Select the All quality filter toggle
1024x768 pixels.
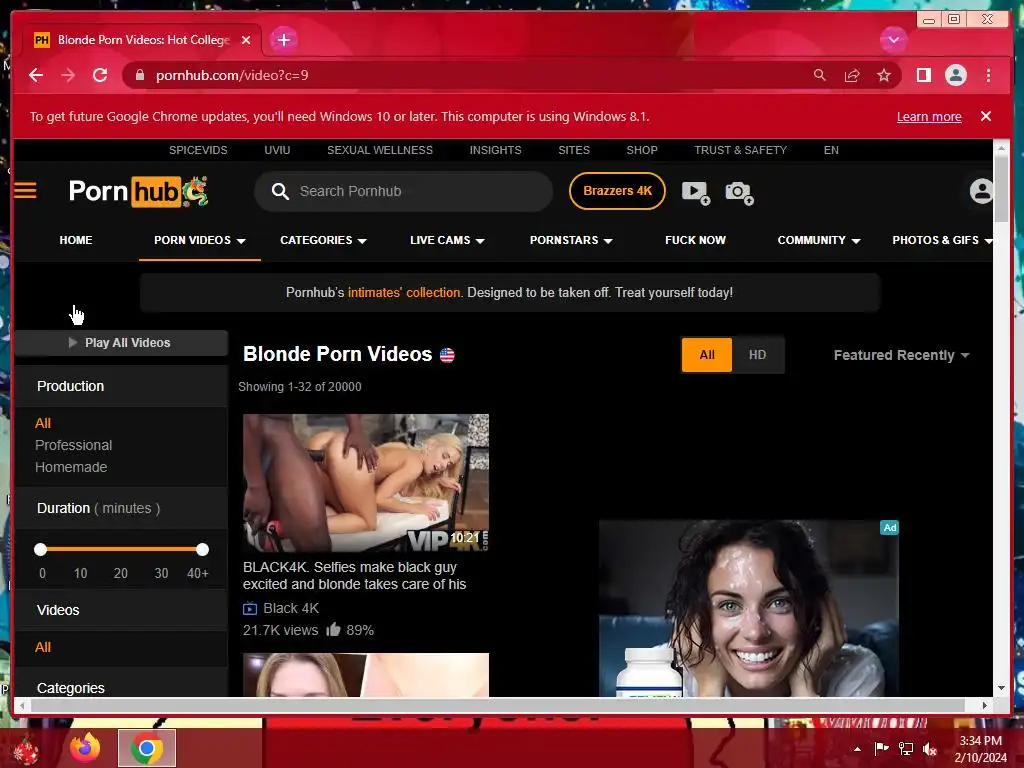tap(707, 355)
